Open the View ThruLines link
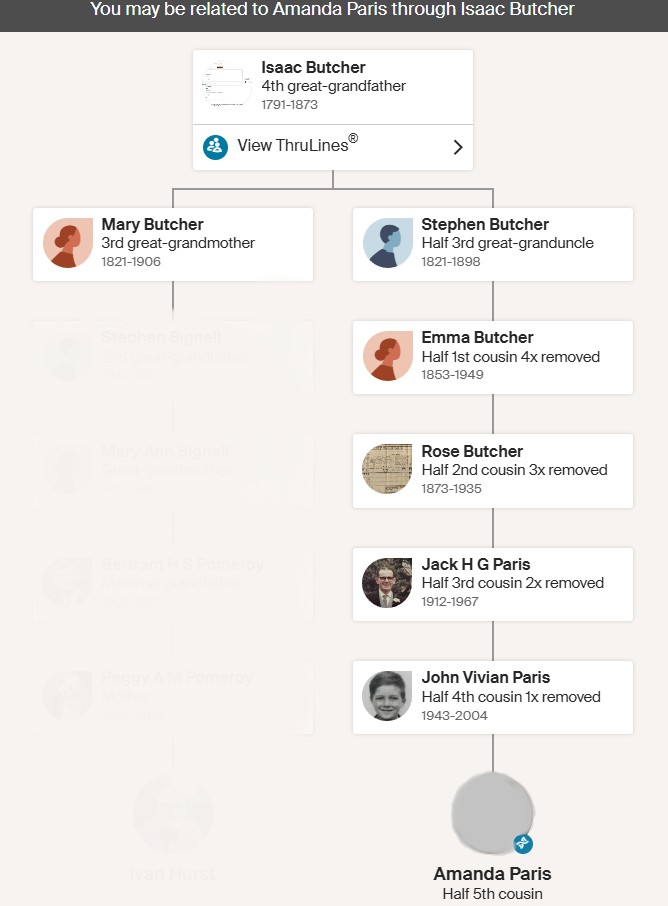Viewport: 668px width, 906px height. (297, 146)
